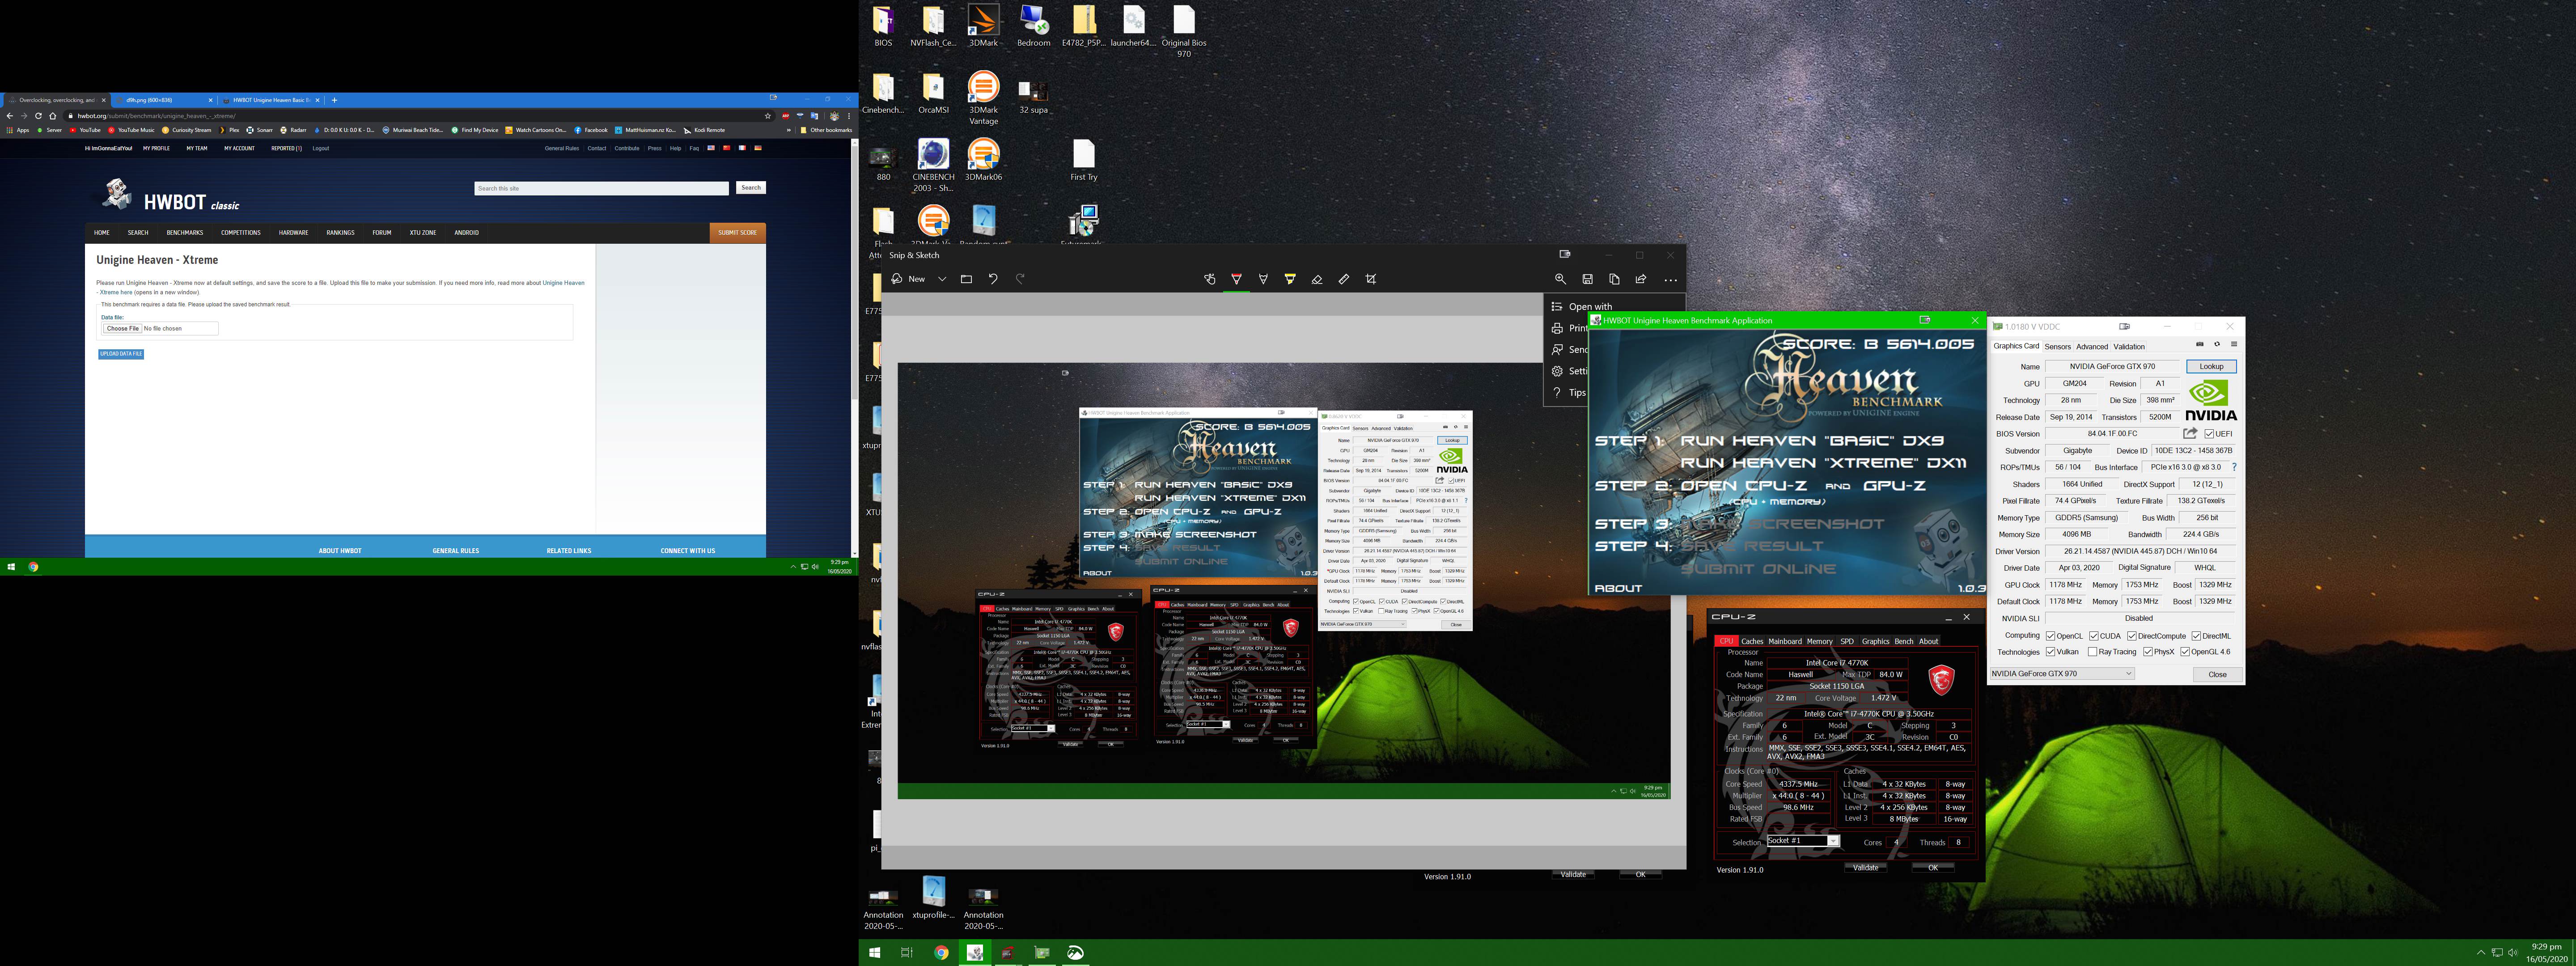Click the orange SUBMIT SCORE button
2576x966 pixels.
[x=737, y=233]
